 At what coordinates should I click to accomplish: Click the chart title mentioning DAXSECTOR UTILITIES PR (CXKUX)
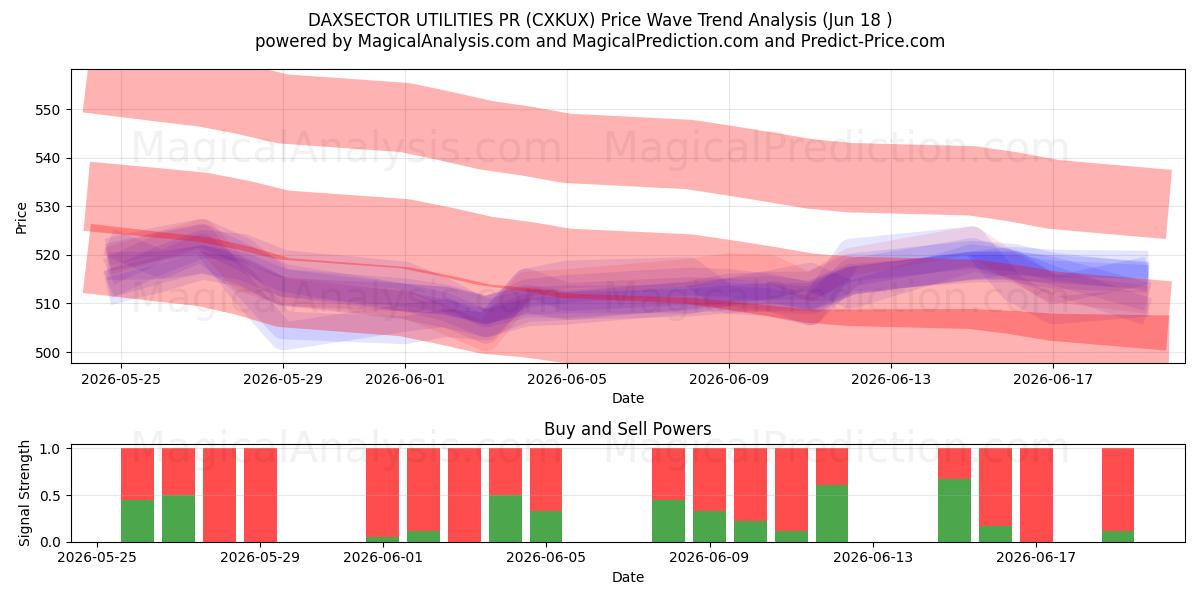tap(600, 19)
